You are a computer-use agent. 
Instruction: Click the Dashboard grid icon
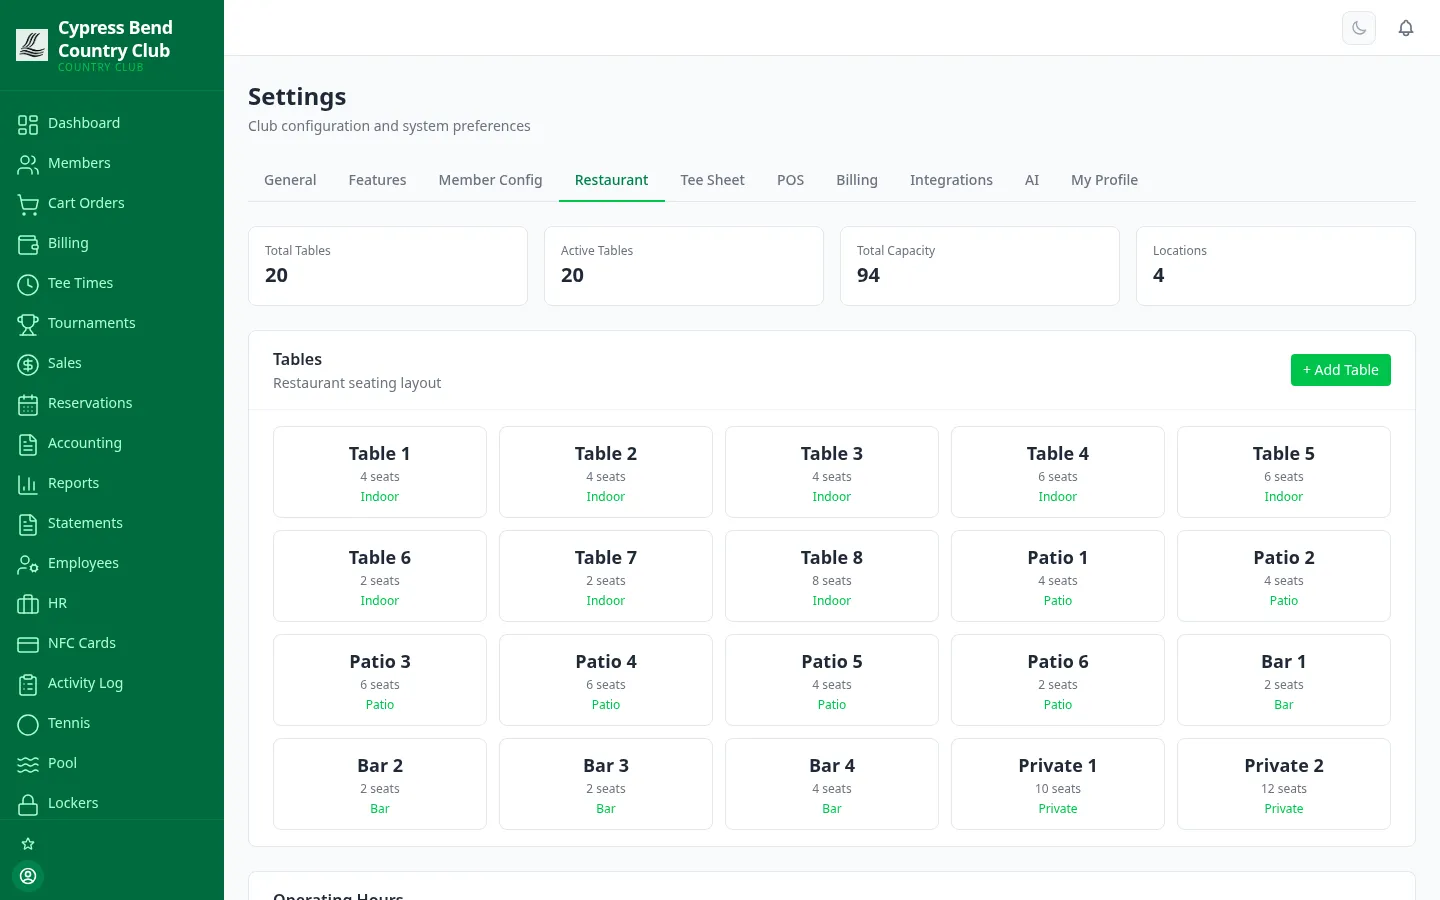pos(28,124)
